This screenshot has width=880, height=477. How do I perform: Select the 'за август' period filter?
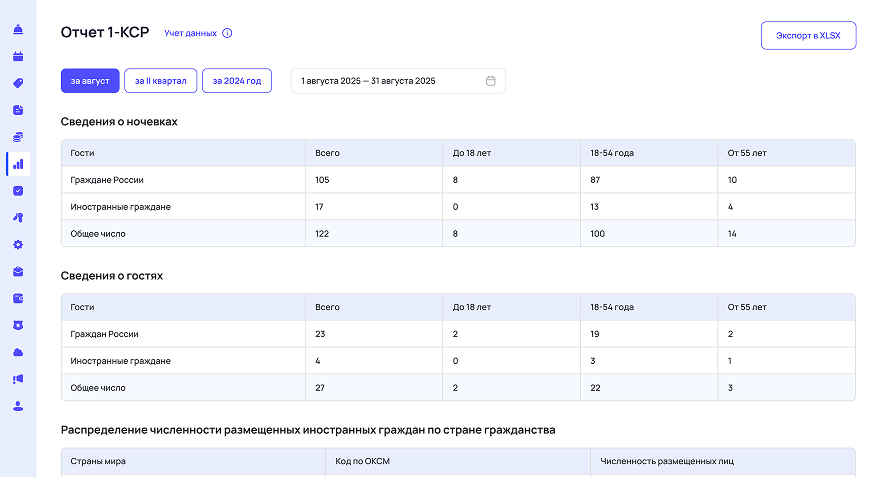click(x=90, y=81)
